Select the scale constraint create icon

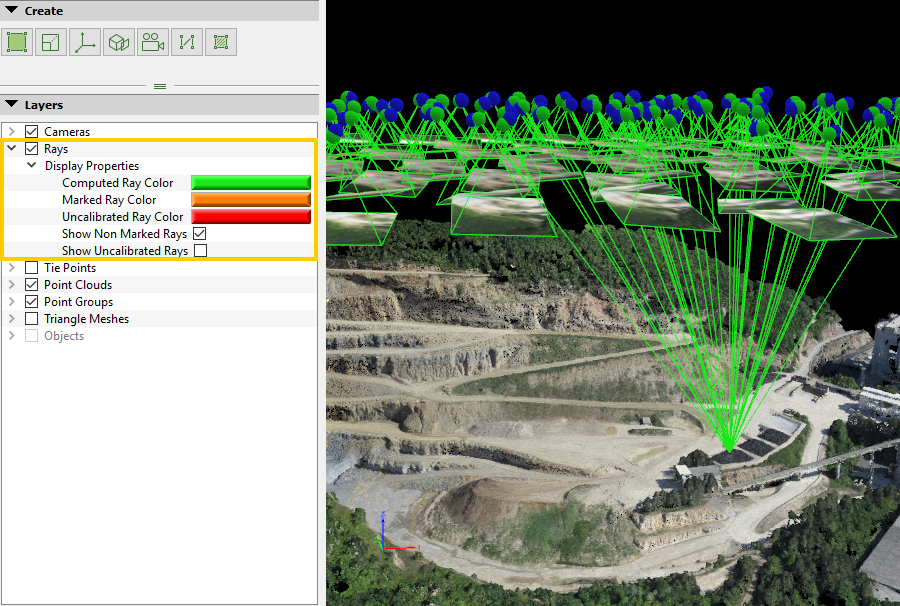(51, 42)
